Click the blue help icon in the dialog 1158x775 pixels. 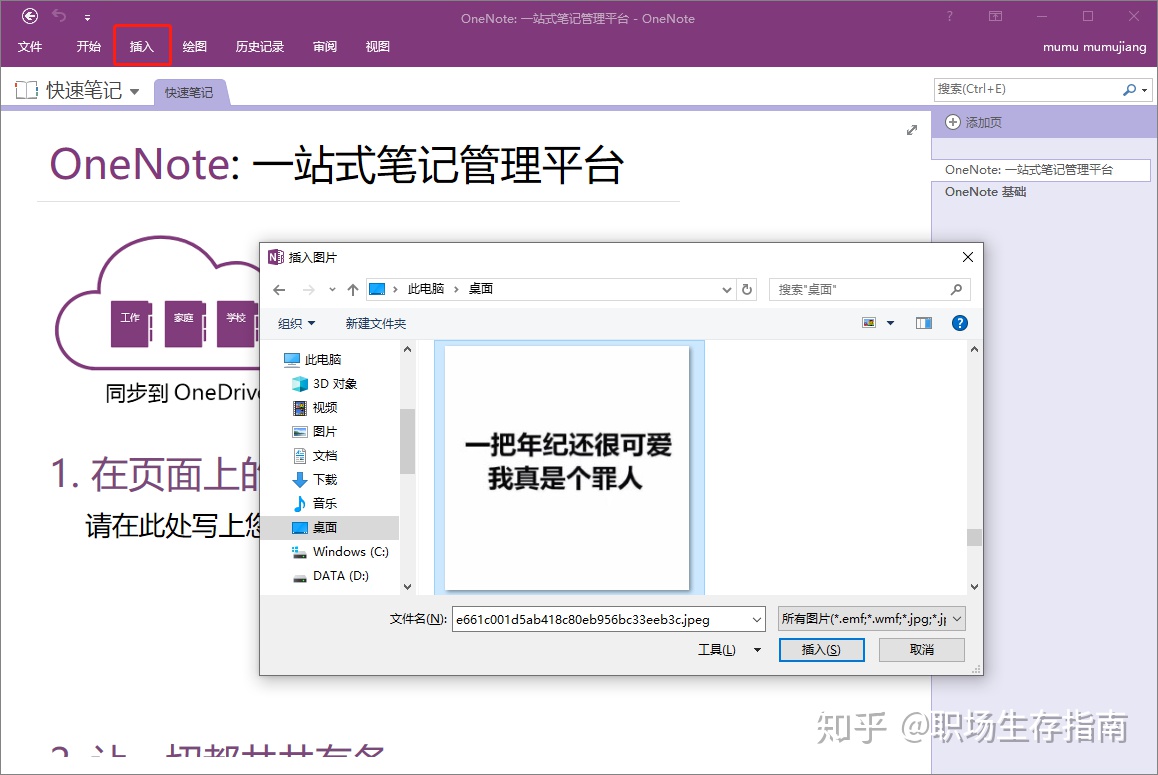click(959, 322)
